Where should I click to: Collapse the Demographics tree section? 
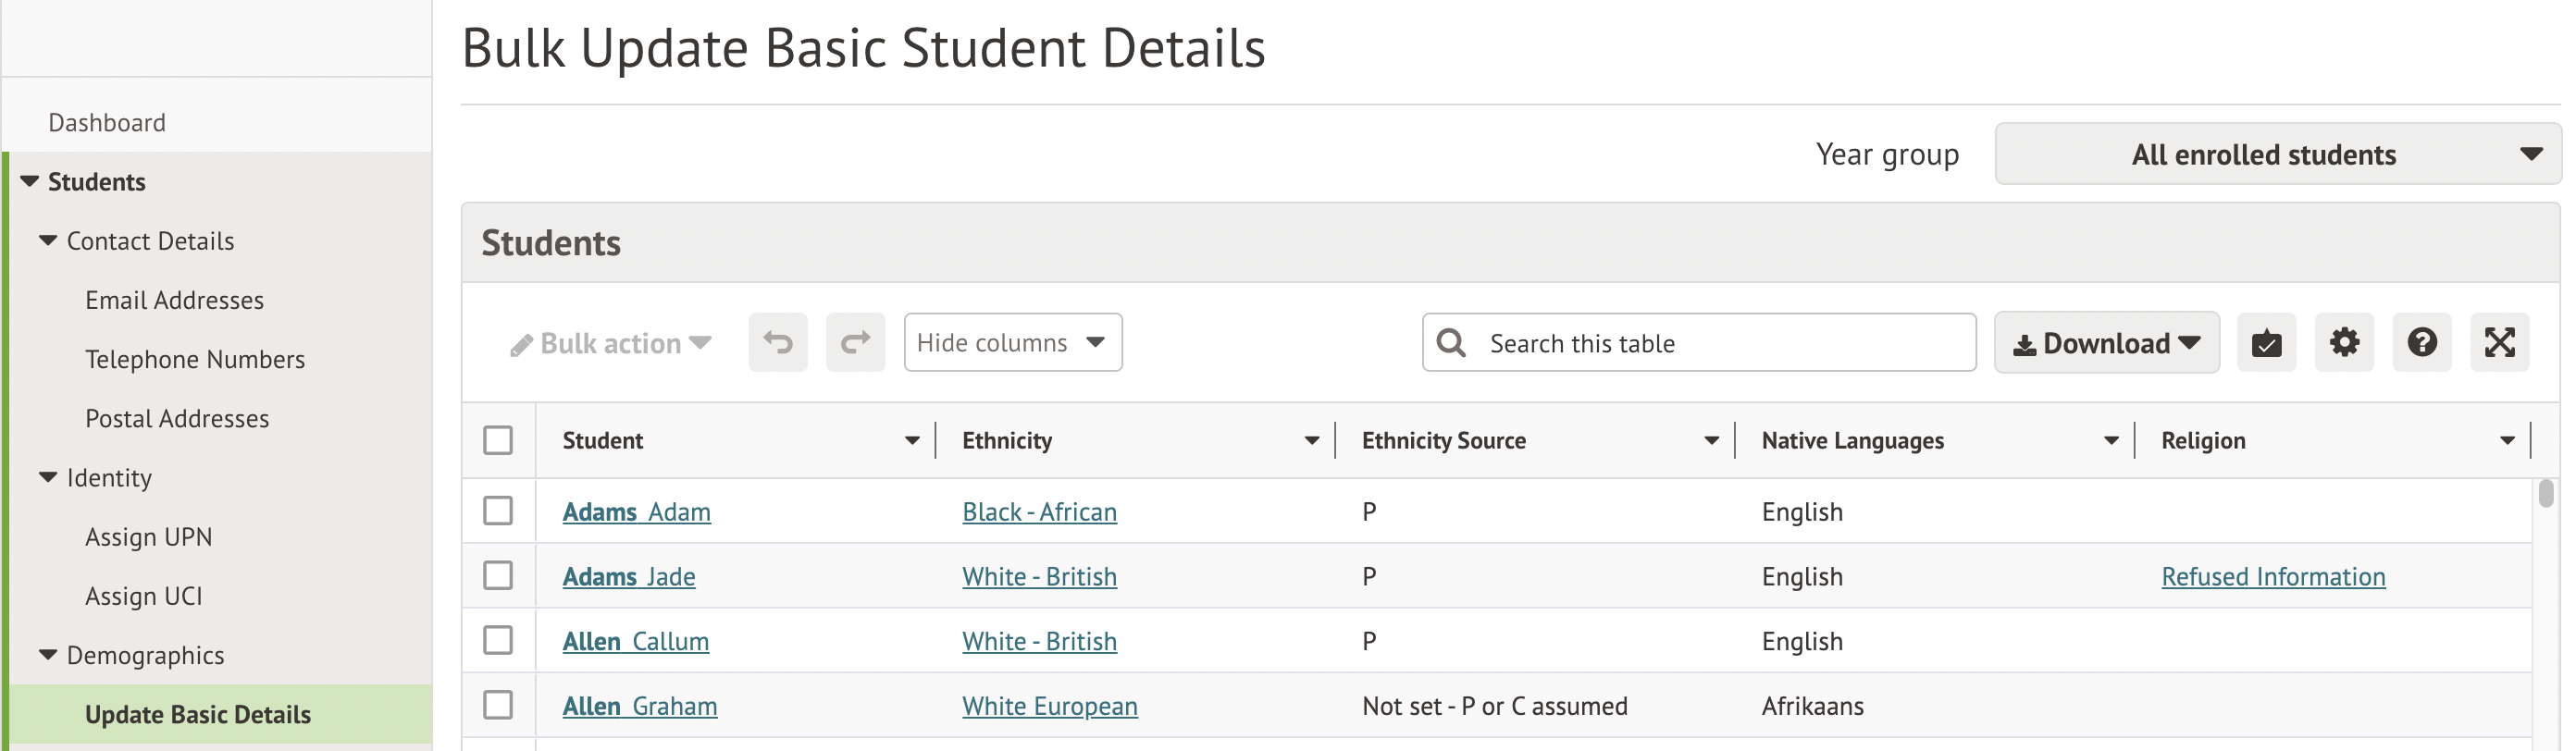pos(48,655)
